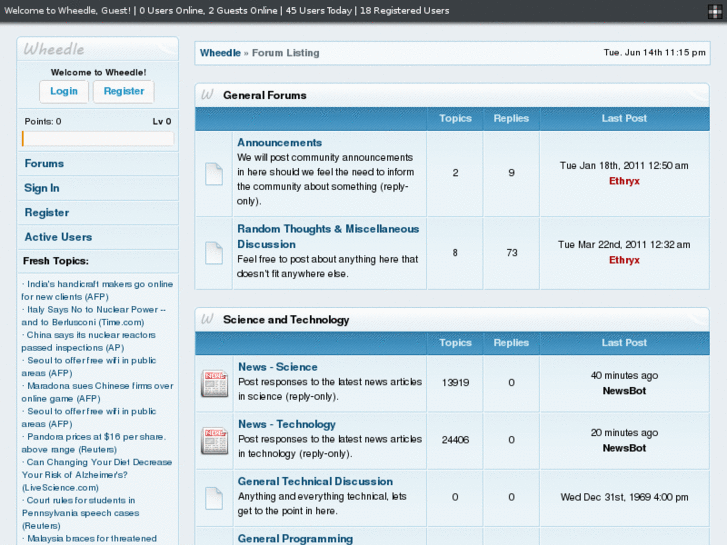Open the Announcements forum
Screen dimensions: 727x545
[x=280, y=142]
